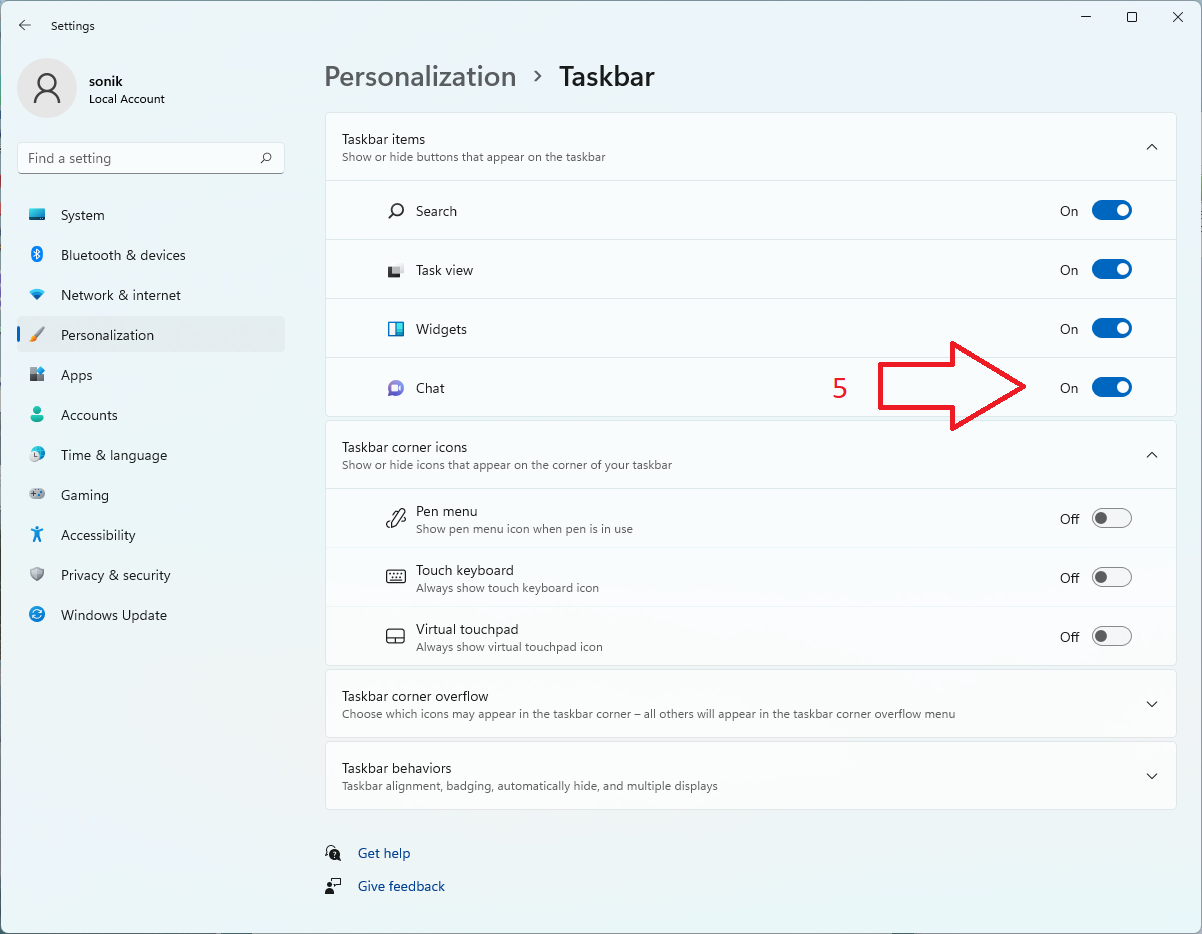The image size is (1202, 934).
Task: Click the Personalization breadcrumb heading
Action: pos(420,77)
